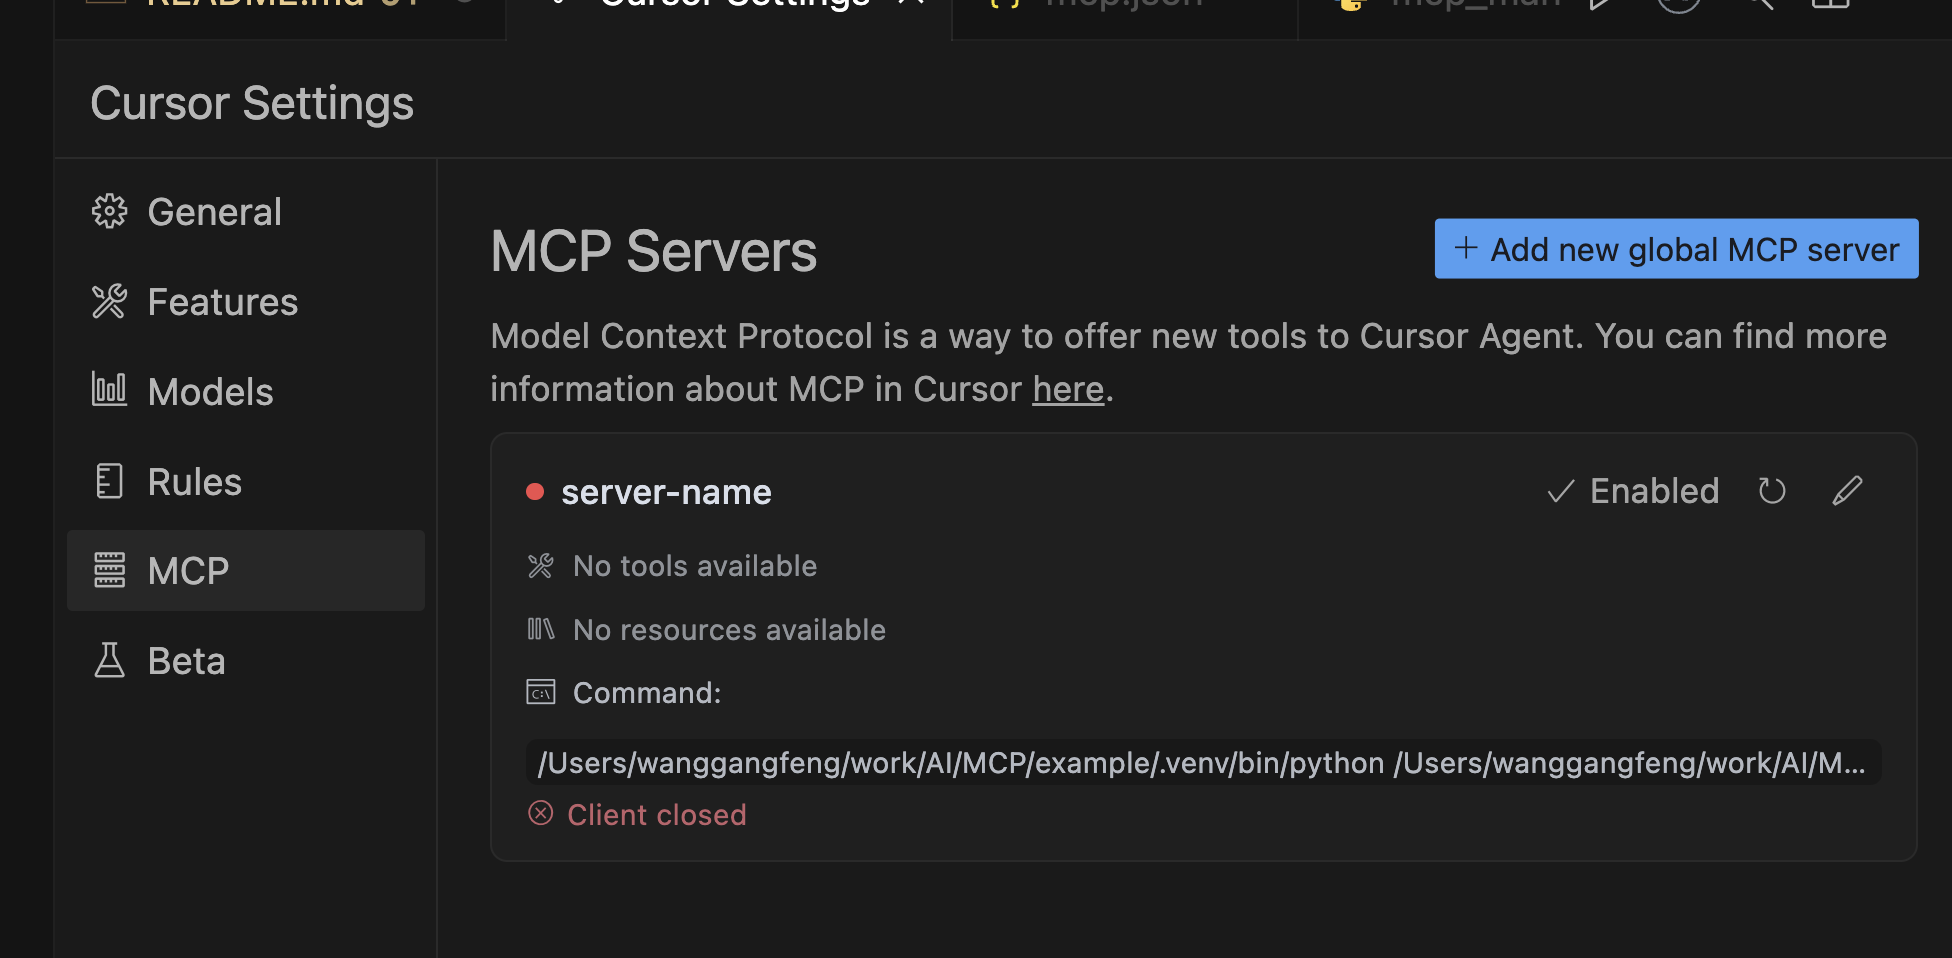Follow the 'here' link about MCP

[x=1068, y=389]
